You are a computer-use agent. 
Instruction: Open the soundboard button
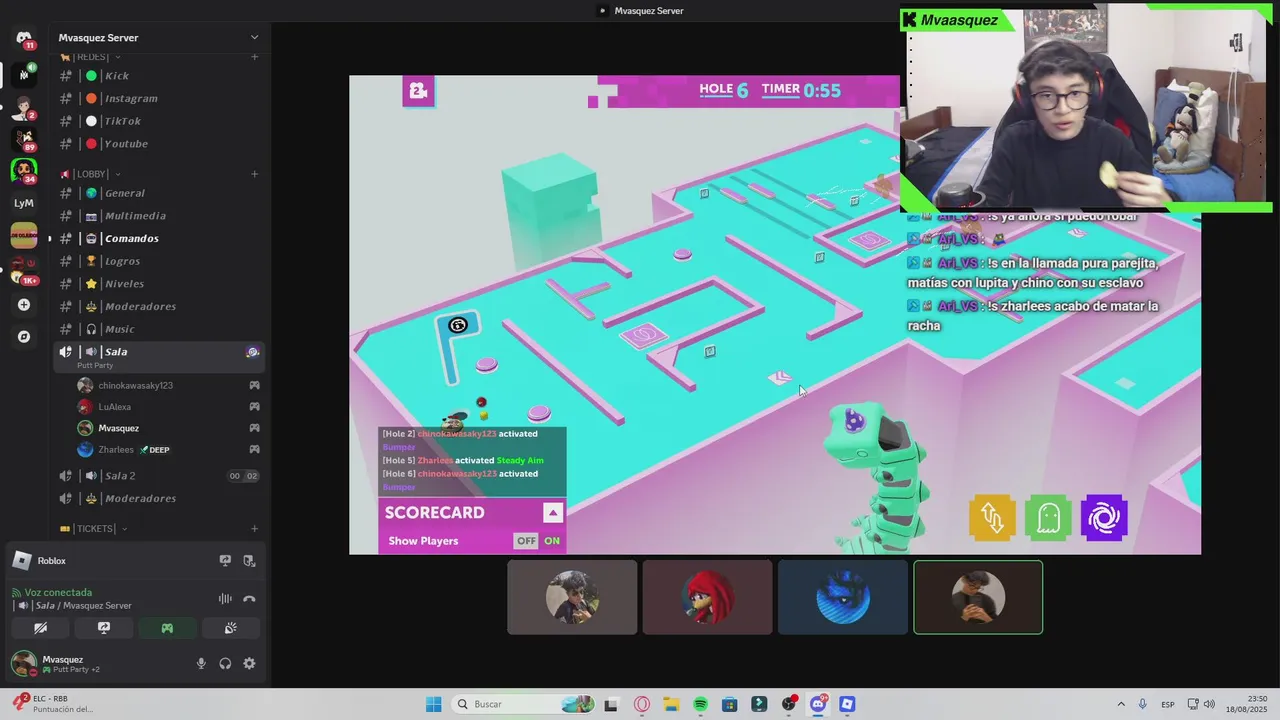point(230,628)
